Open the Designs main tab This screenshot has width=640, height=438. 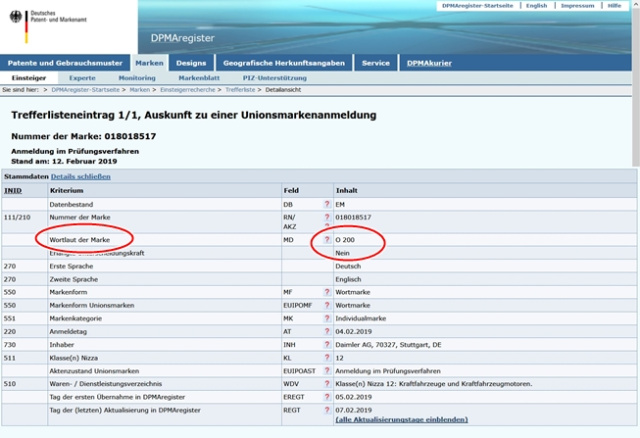[x=190, y=62]
